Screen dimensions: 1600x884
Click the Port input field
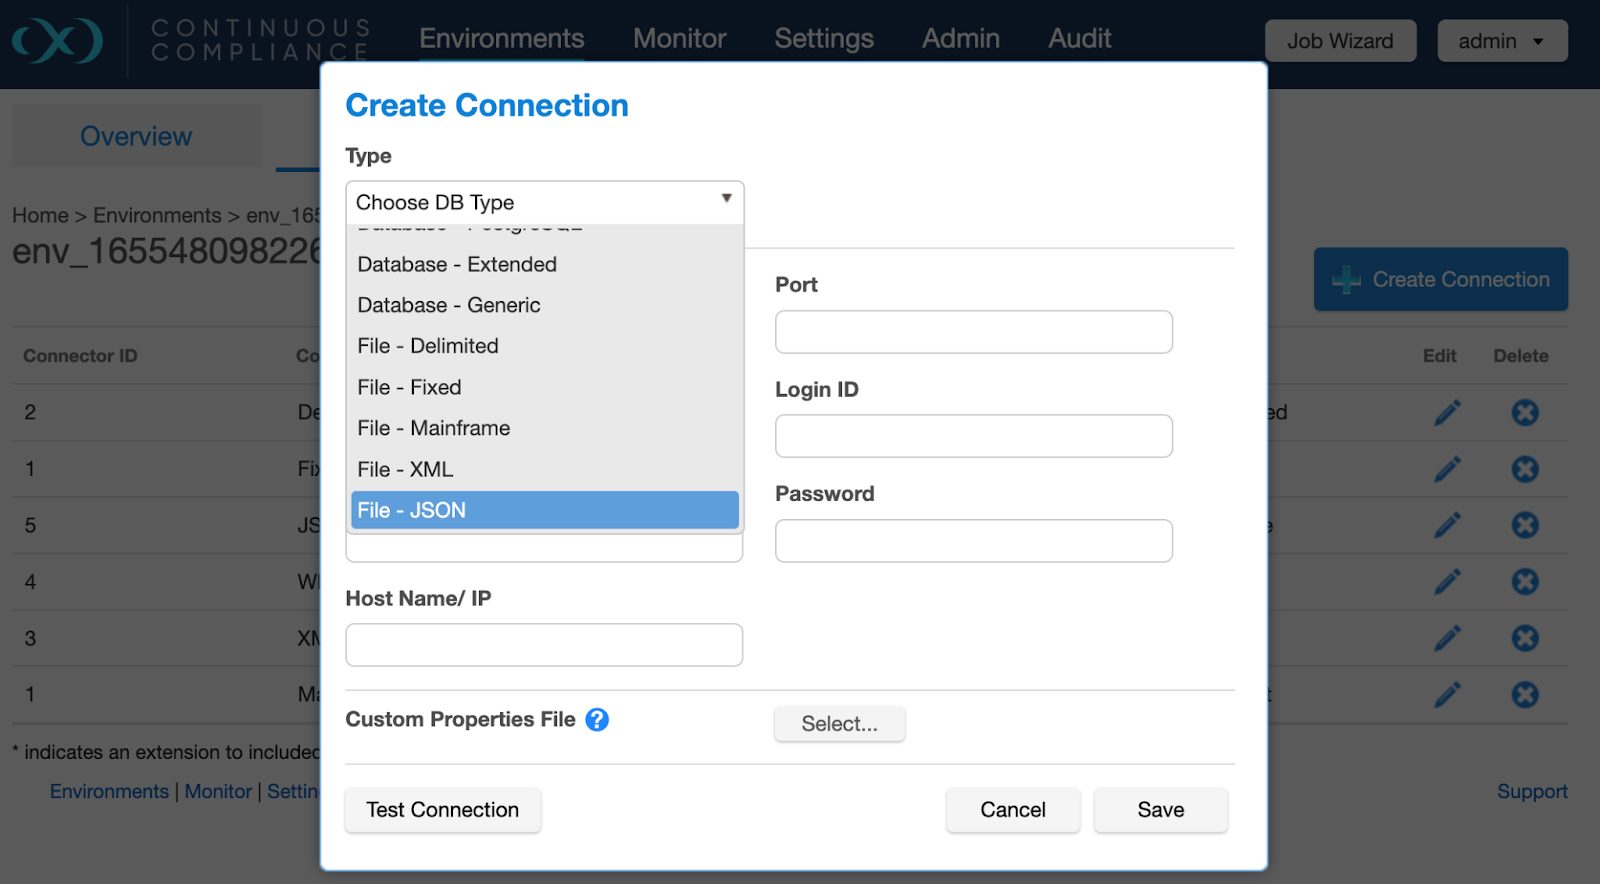pyautogui.click(x=973, y=332)
